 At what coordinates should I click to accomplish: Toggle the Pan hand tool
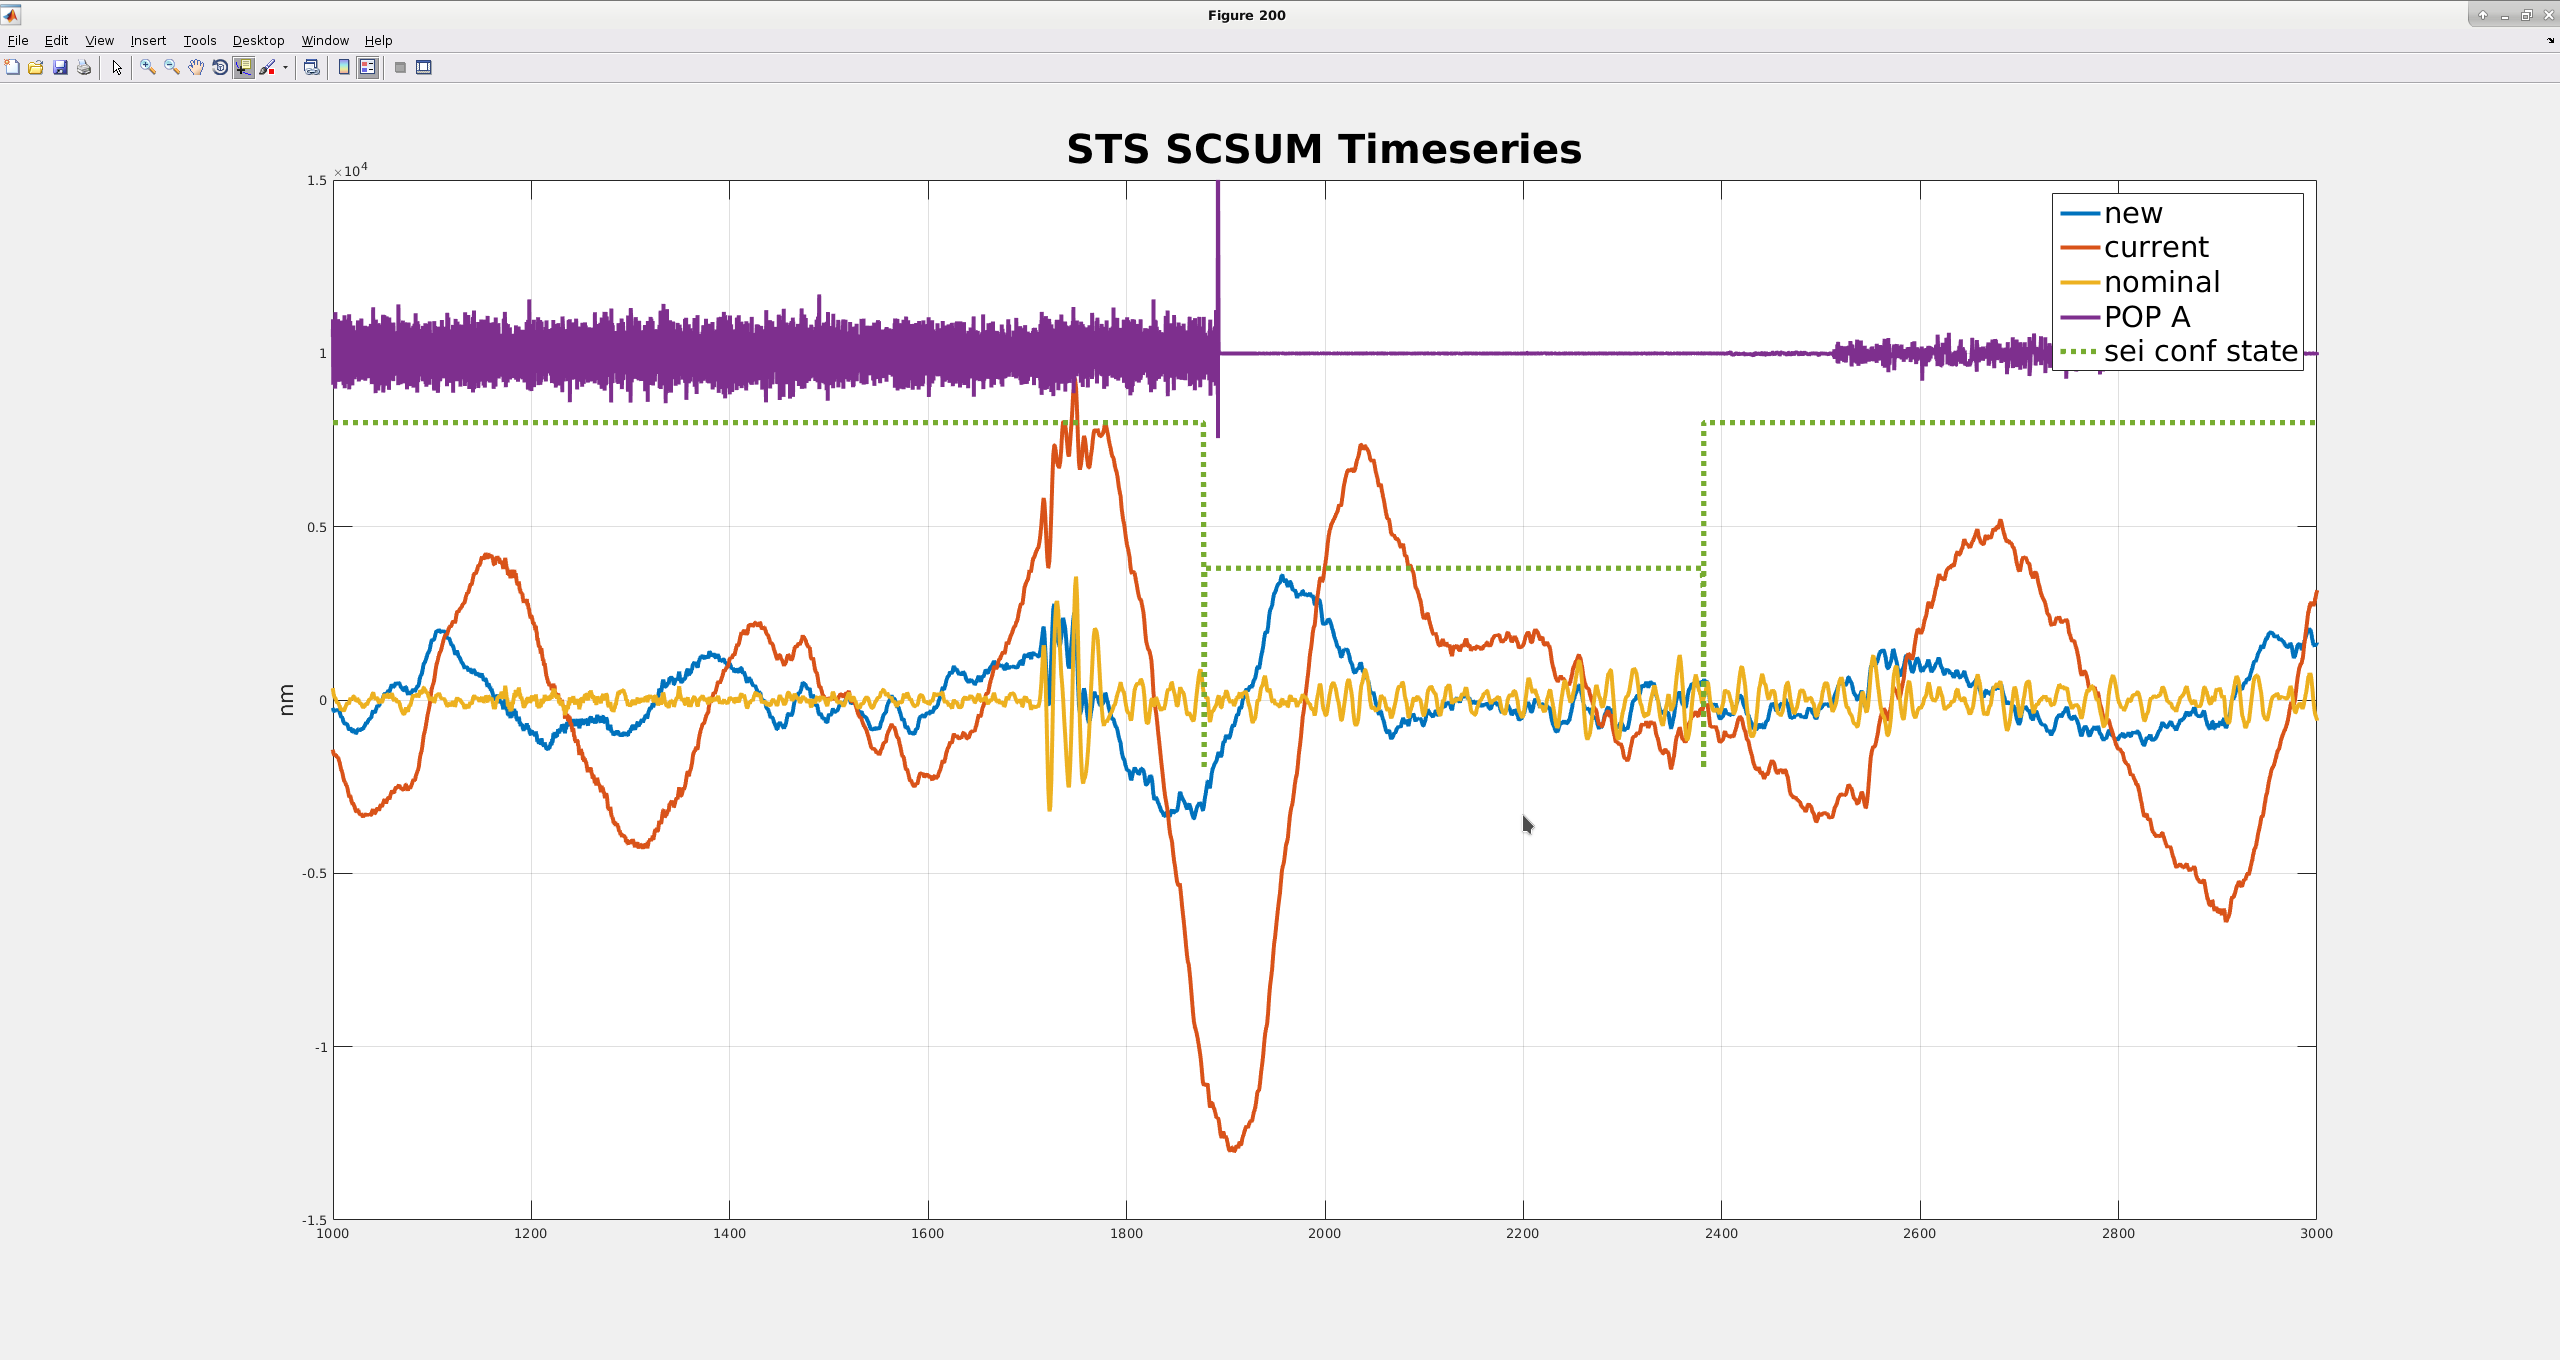pyautogui.click(x=196, y=67)
